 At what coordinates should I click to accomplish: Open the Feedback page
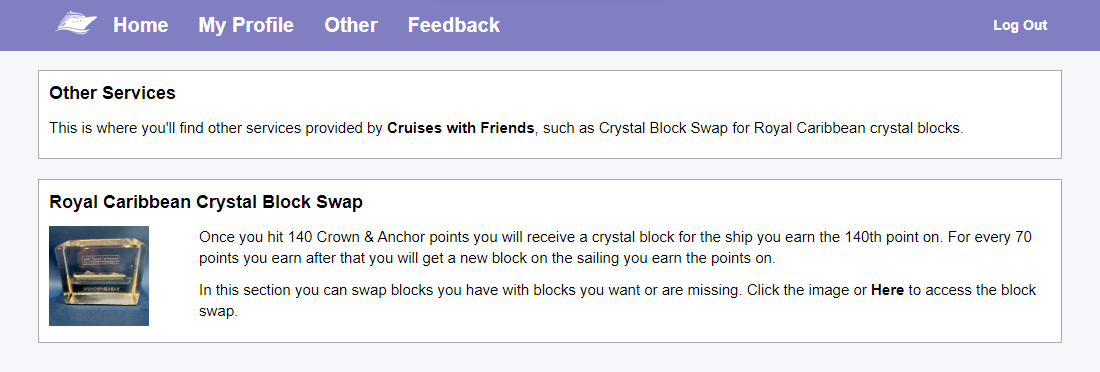[454, 25]
